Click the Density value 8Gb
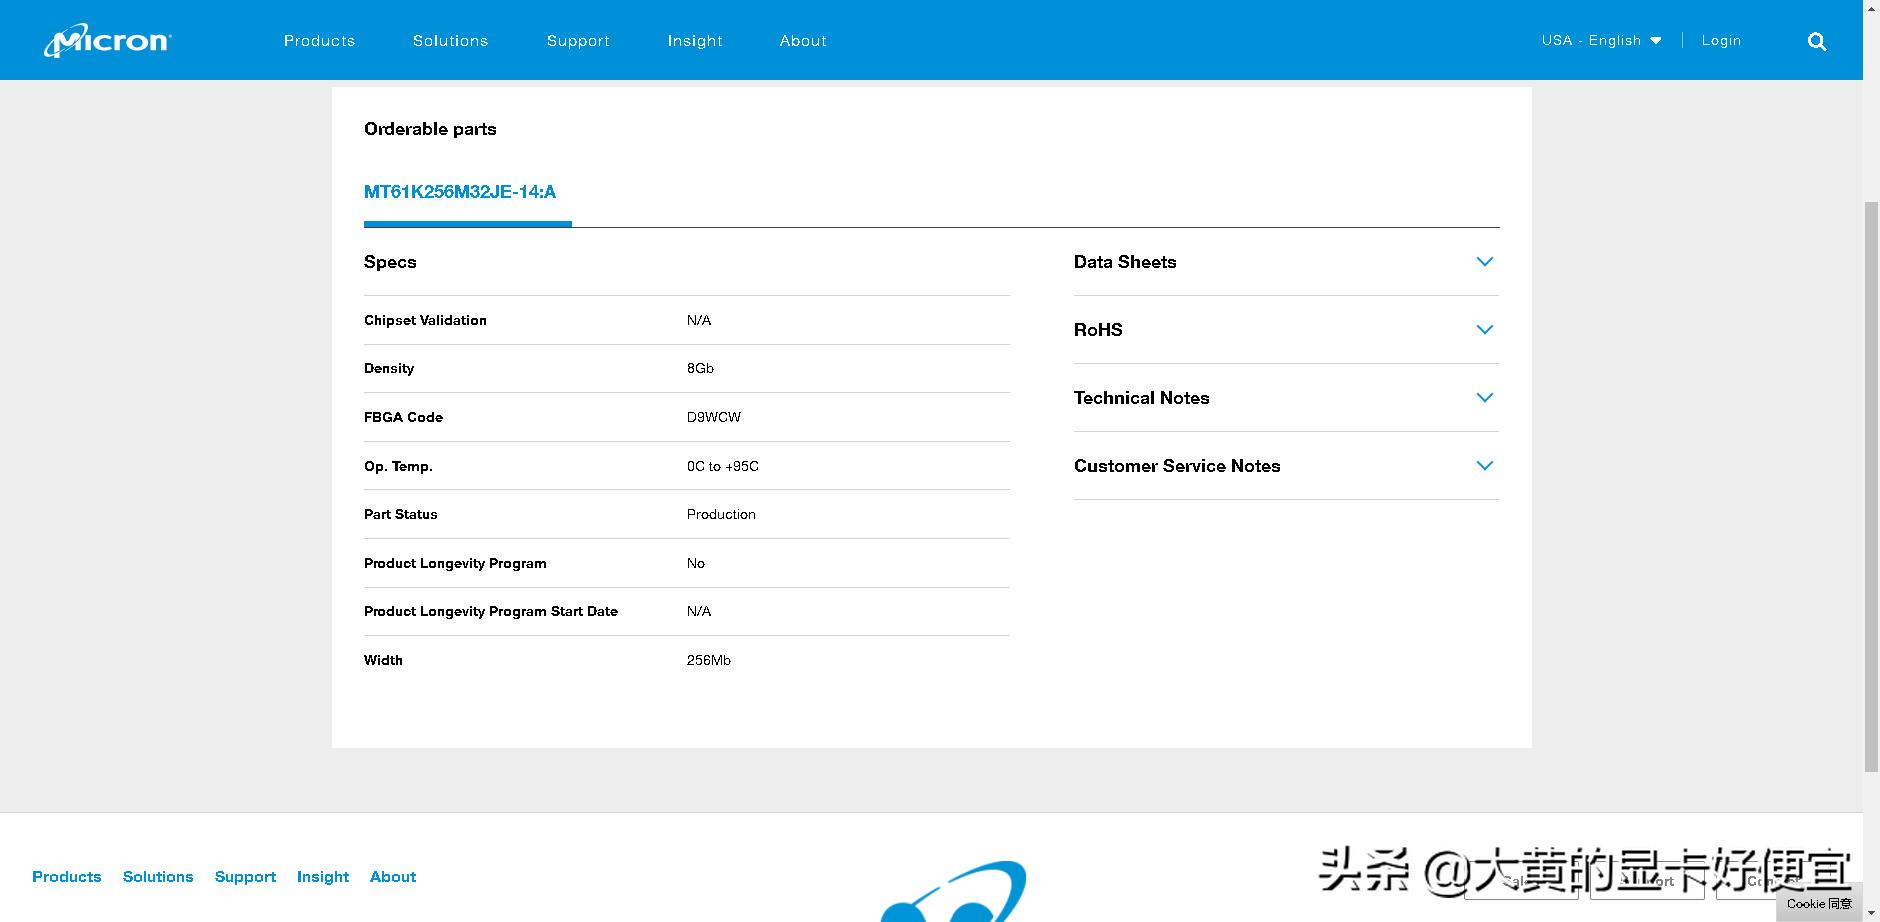The width and height of the screenshot is (1880, 922). 700,368
